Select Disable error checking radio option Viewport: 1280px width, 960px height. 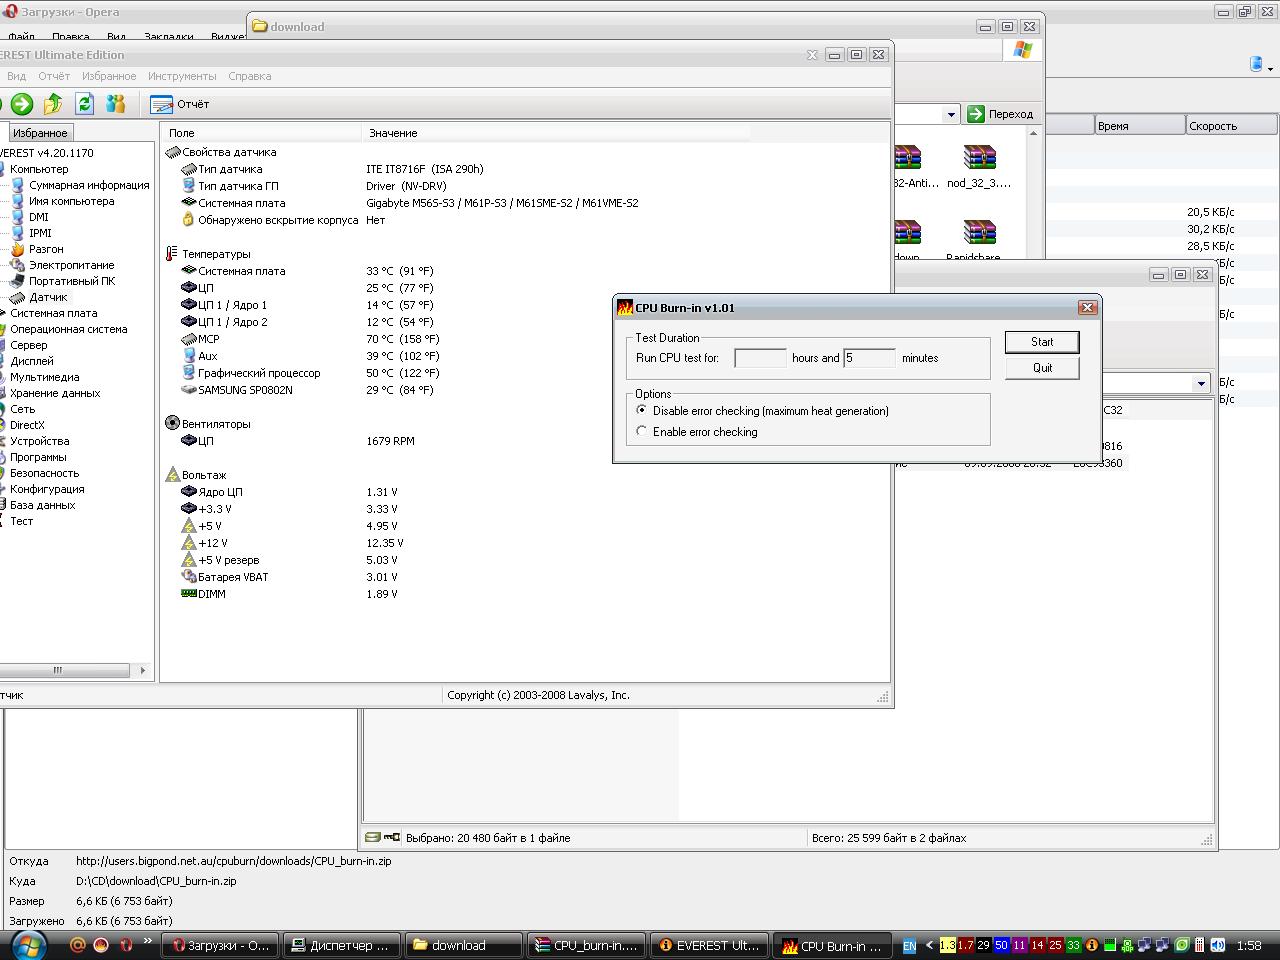tap(642, 411)
